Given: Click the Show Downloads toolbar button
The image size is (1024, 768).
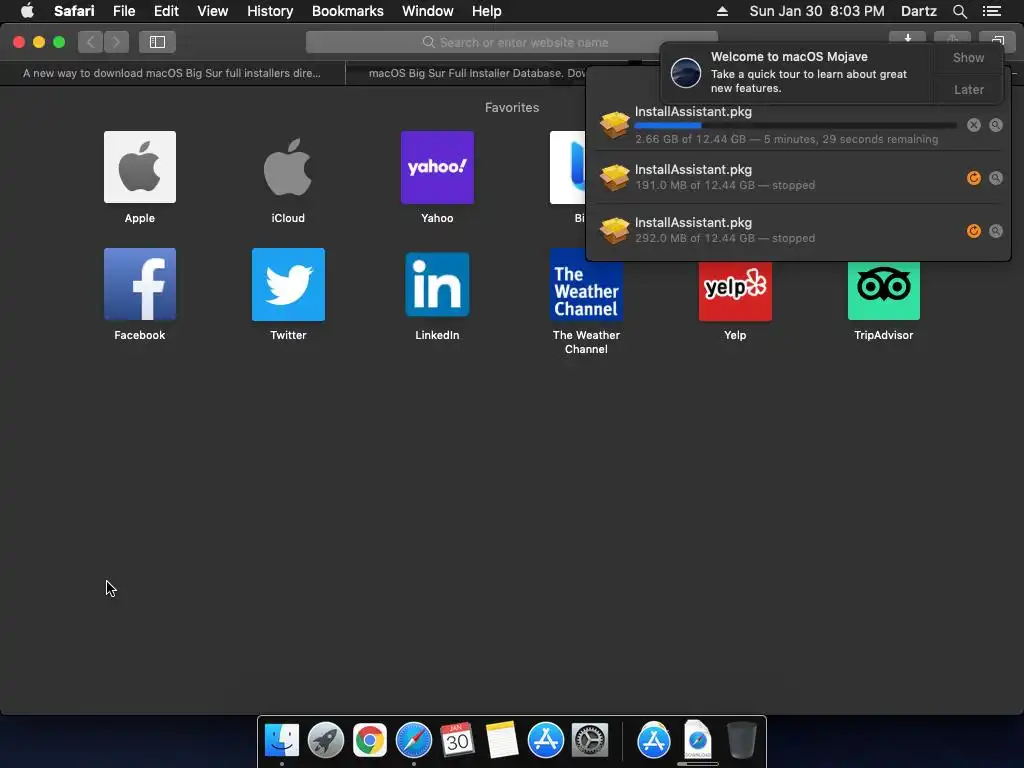Looking at the screenshot, I should [x=907, y=38].
